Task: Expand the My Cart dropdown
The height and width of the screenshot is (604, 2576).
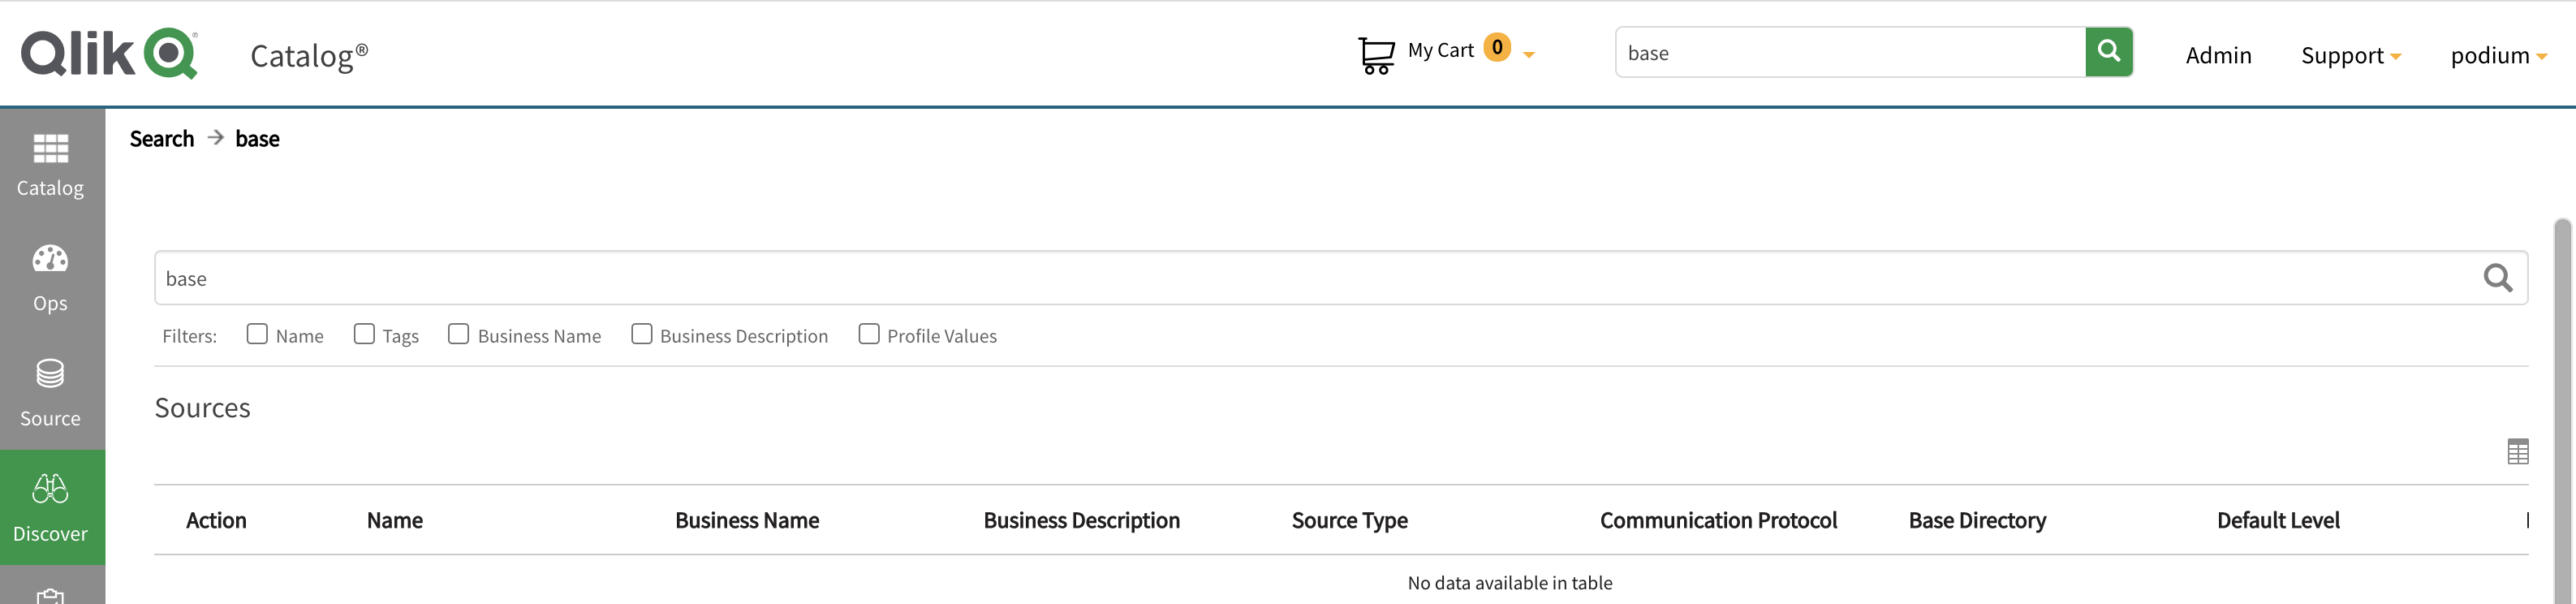Action: click(1529, 55)
